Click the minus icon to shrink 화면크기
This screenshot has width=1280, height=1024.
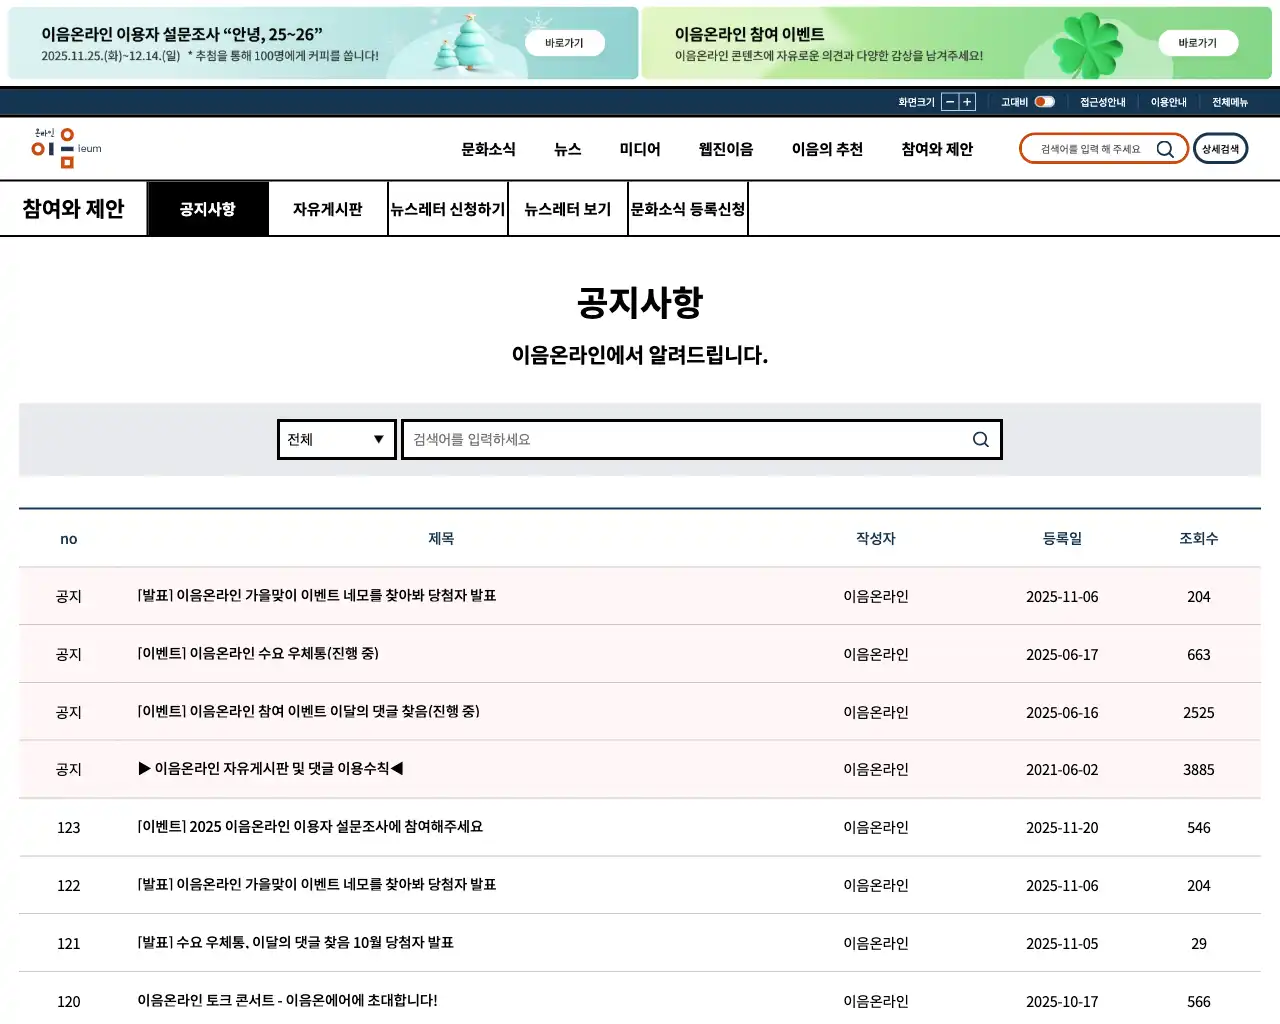click(948, 101)
